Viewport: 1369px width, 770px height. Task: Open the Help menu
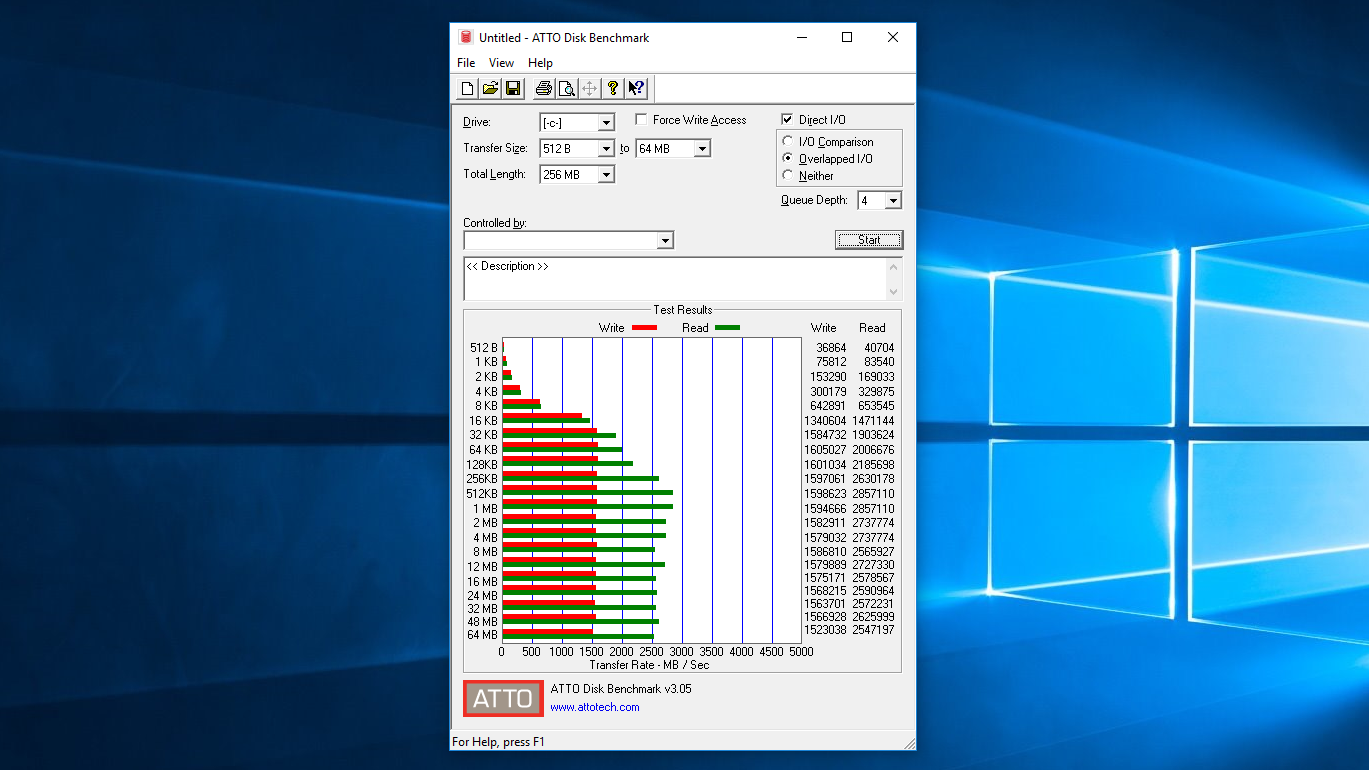(x=540, y=63)
